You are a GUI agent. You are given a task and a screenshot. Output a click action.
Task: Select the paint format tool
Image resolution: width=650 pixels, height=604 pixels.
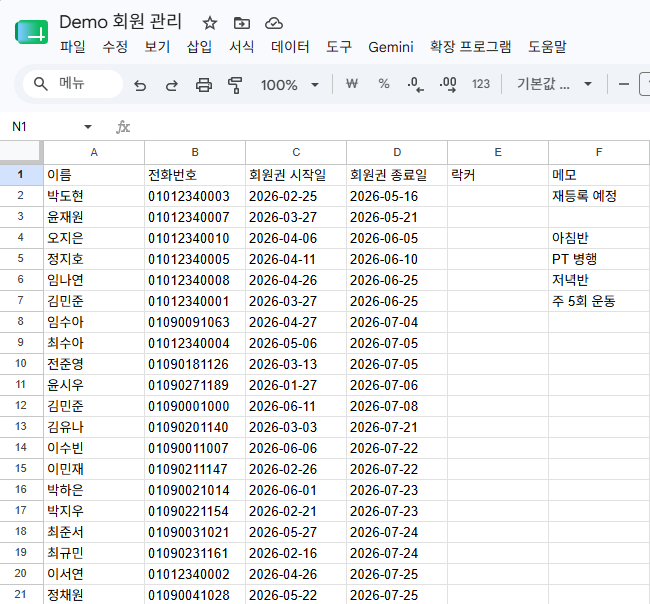(x=235, y=85)
